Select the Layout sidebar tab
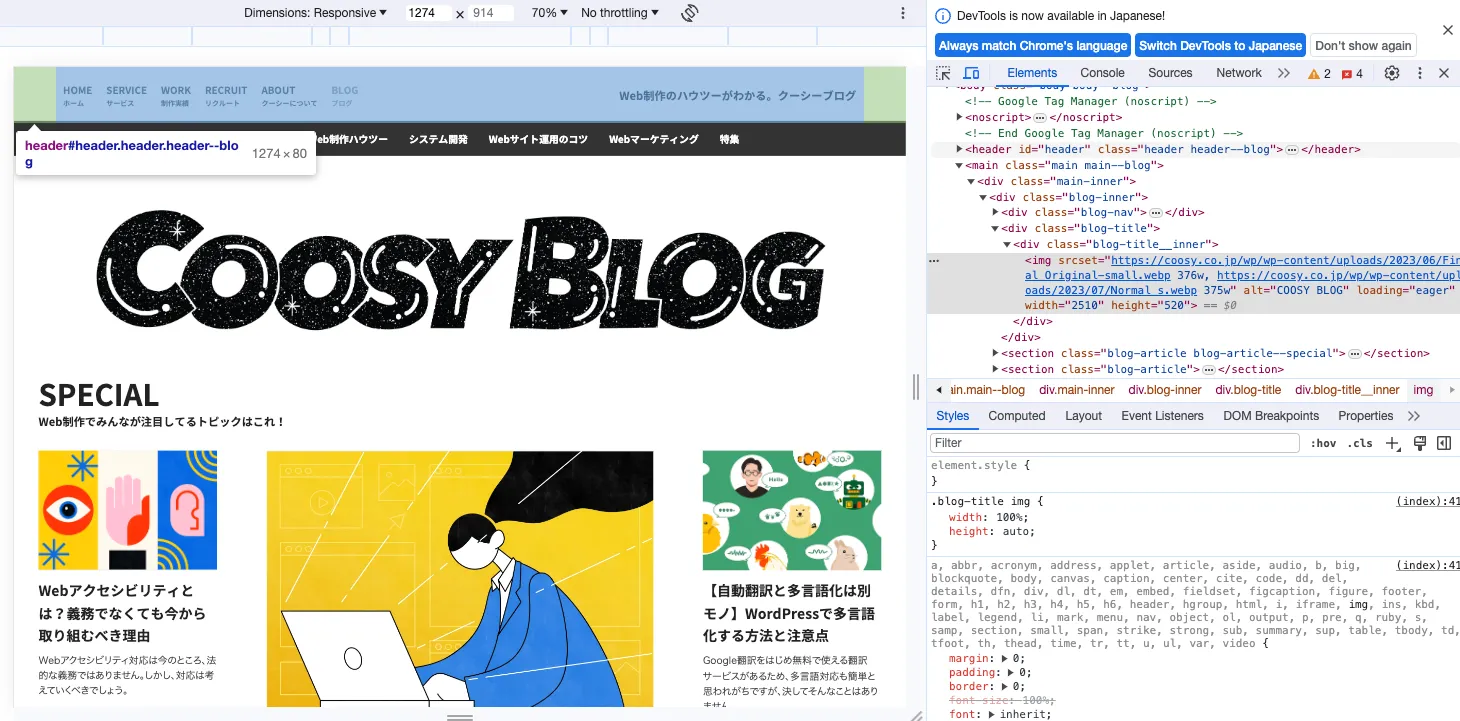The image size is (1460, 721). click(1083, 416)
